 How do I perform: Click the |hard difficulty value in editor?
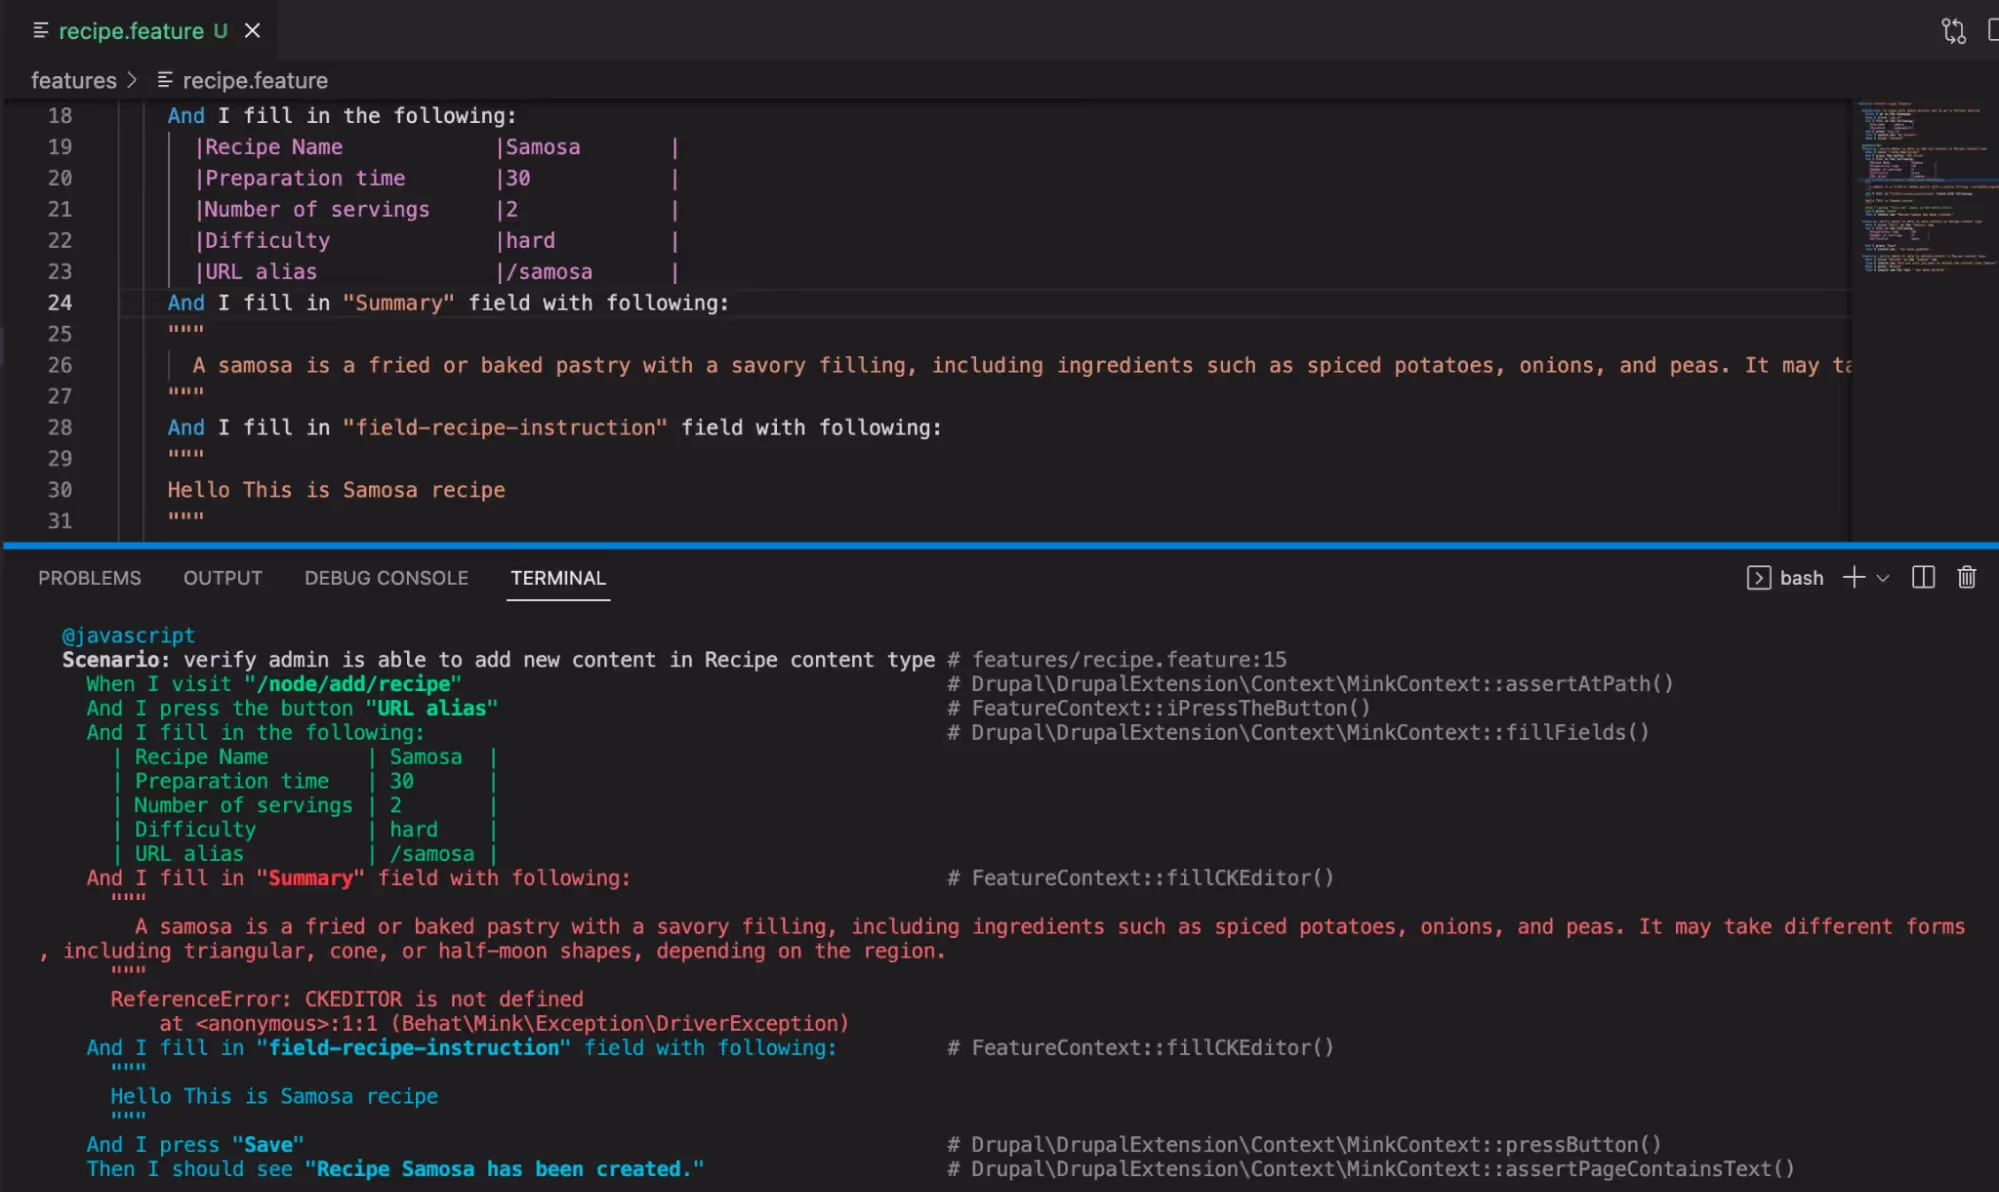click(x=526, y=241)
